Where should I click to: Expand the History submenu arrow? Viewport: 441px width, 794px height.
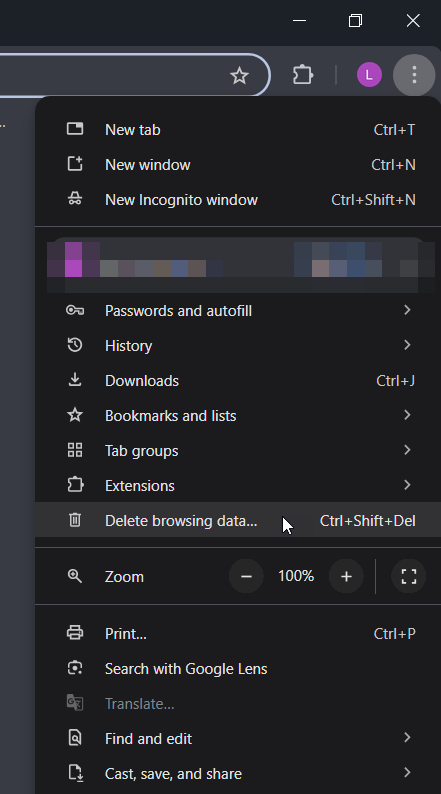[407, 345]
